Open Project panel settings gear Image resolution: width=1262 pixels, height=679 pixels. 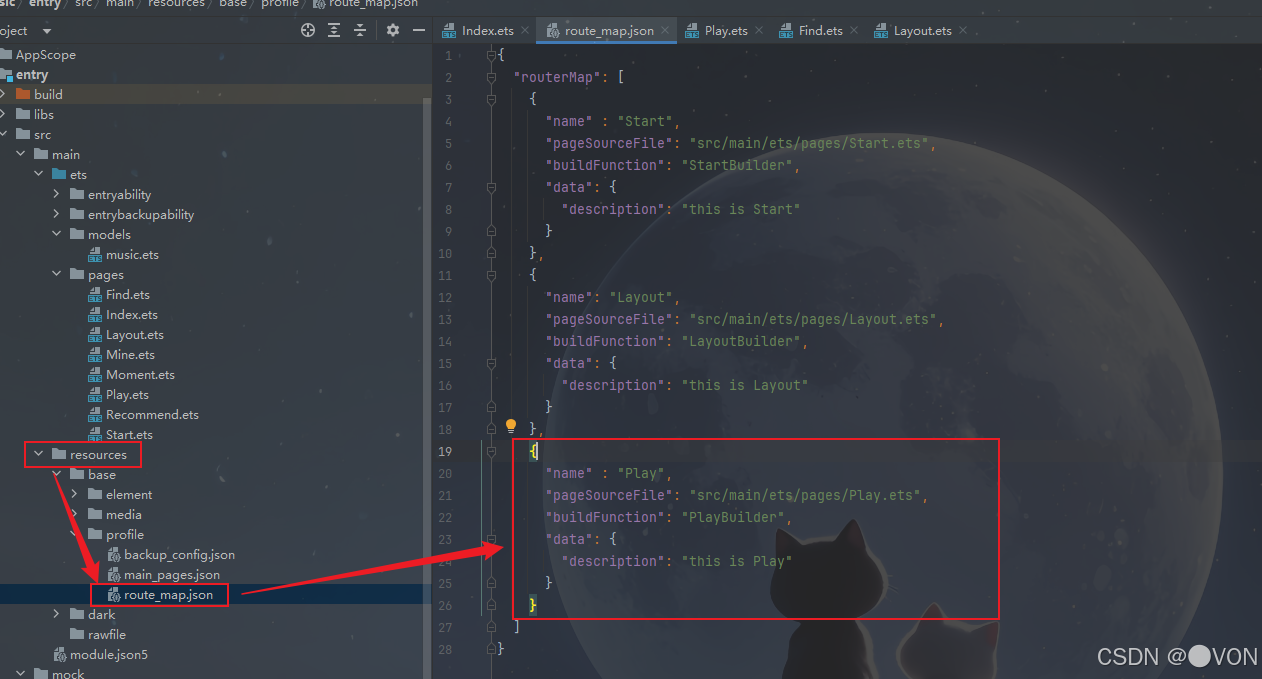(x=393, y=30)
